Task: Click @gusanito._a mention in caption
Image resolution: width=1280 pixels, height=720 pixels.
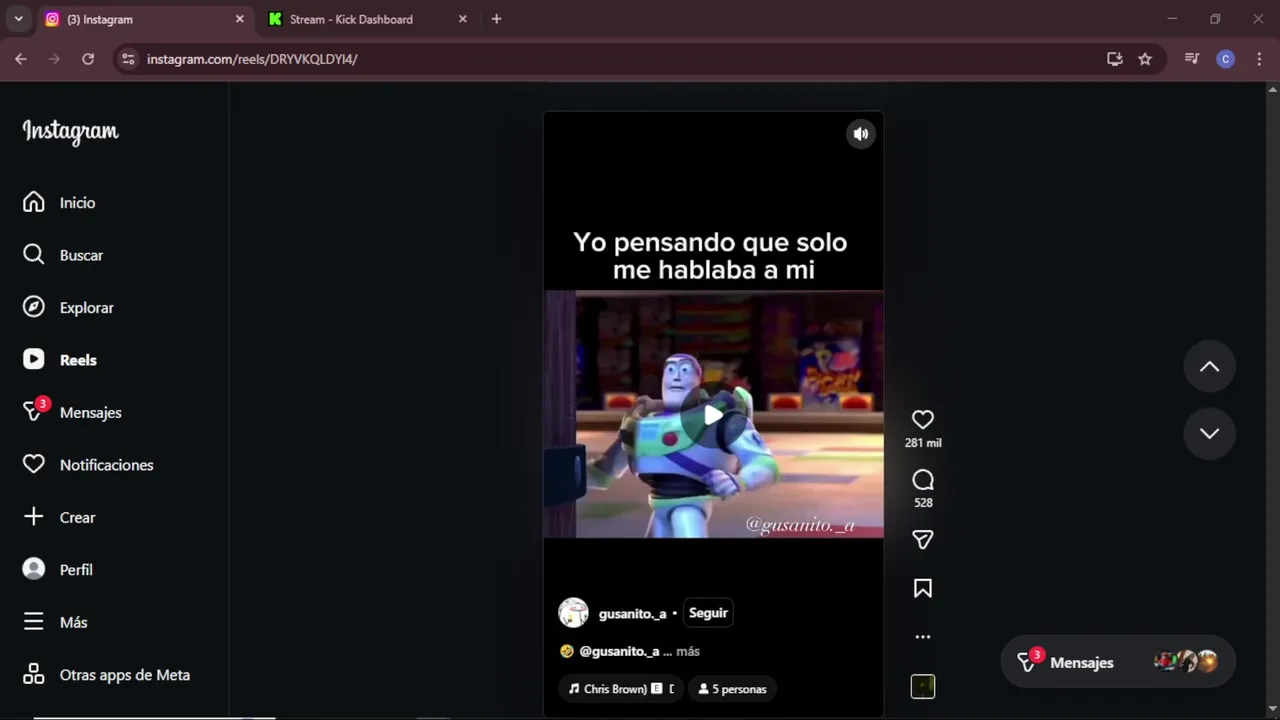Action: (619, 651)
